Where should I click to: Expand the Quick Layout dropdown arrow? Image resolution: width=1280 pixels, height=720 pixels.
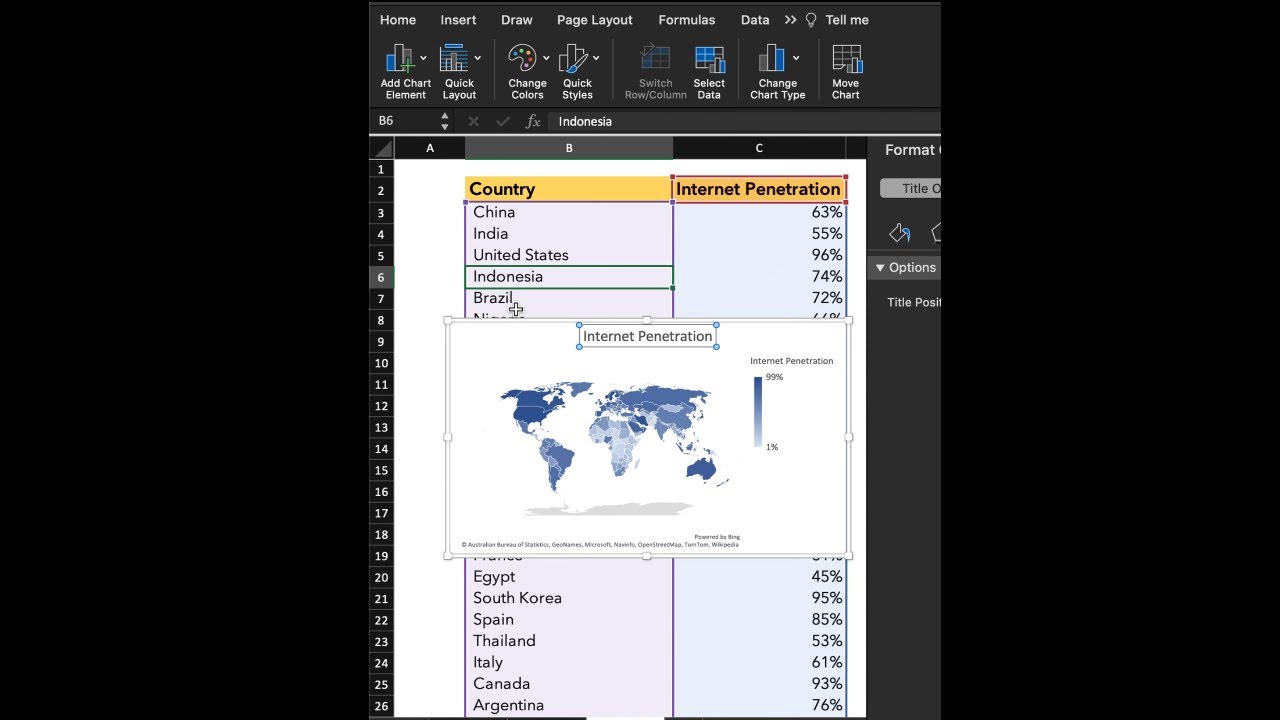tap(477, 58)
